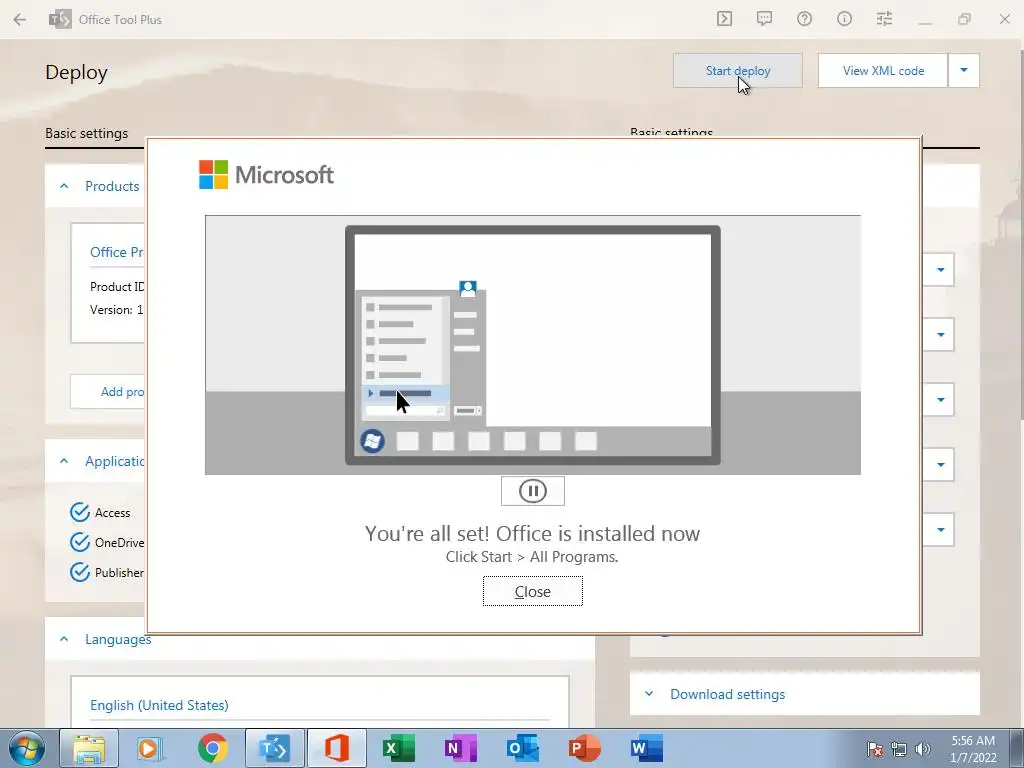This screenshot has width=1024, height=768.
Task: Open first dropdown in right settings panel
Action: point(940,270)
